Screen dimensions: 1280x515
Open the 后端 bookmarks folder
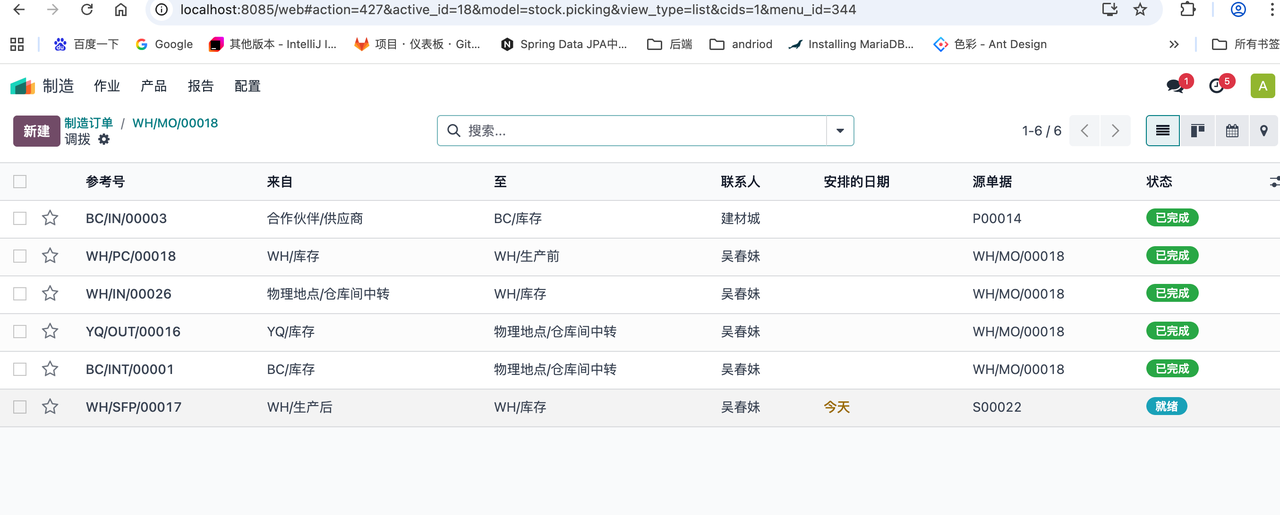point(670,44)
